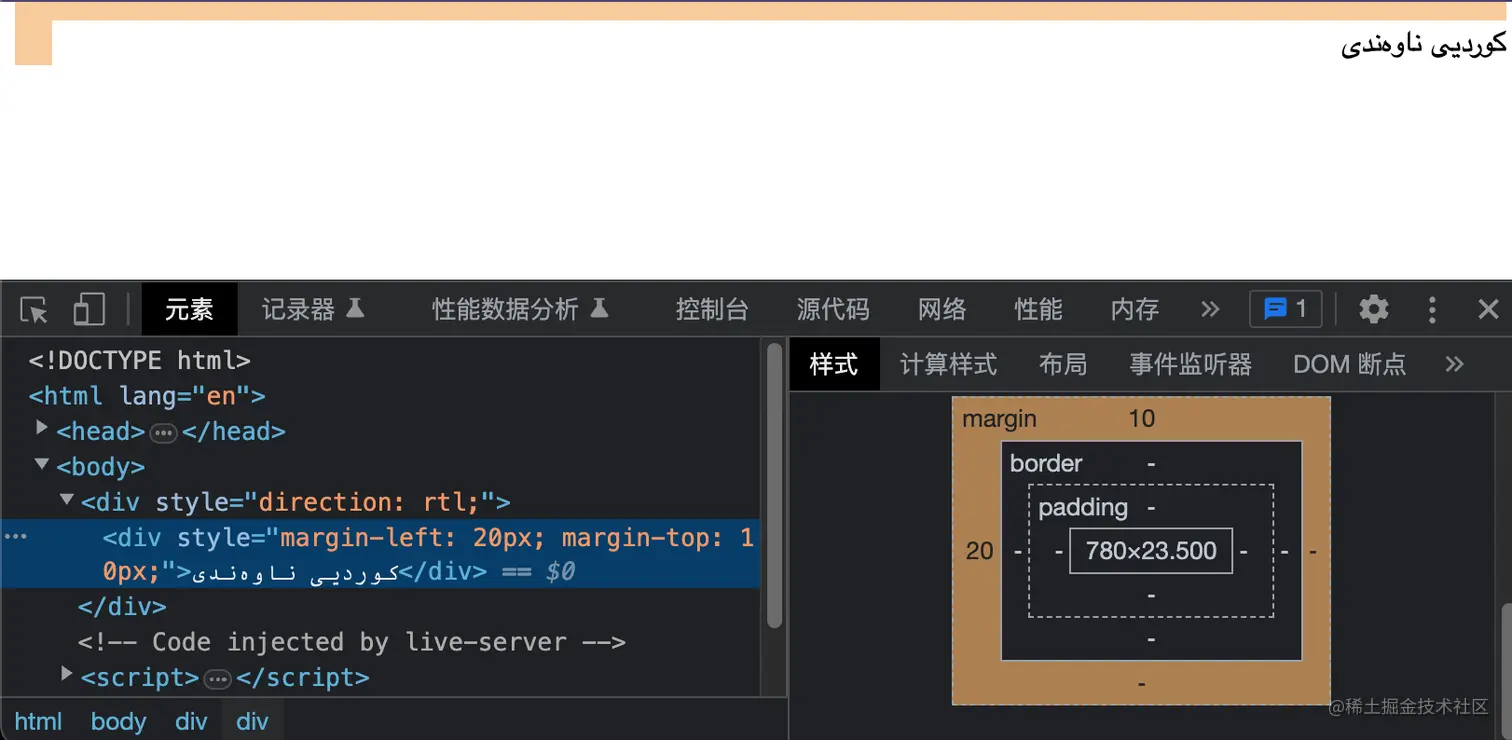Image resolution: width=1512 pixels, height=740 pixels.
Task: Open the 网络 tab
Action: (x=942, y=309)
